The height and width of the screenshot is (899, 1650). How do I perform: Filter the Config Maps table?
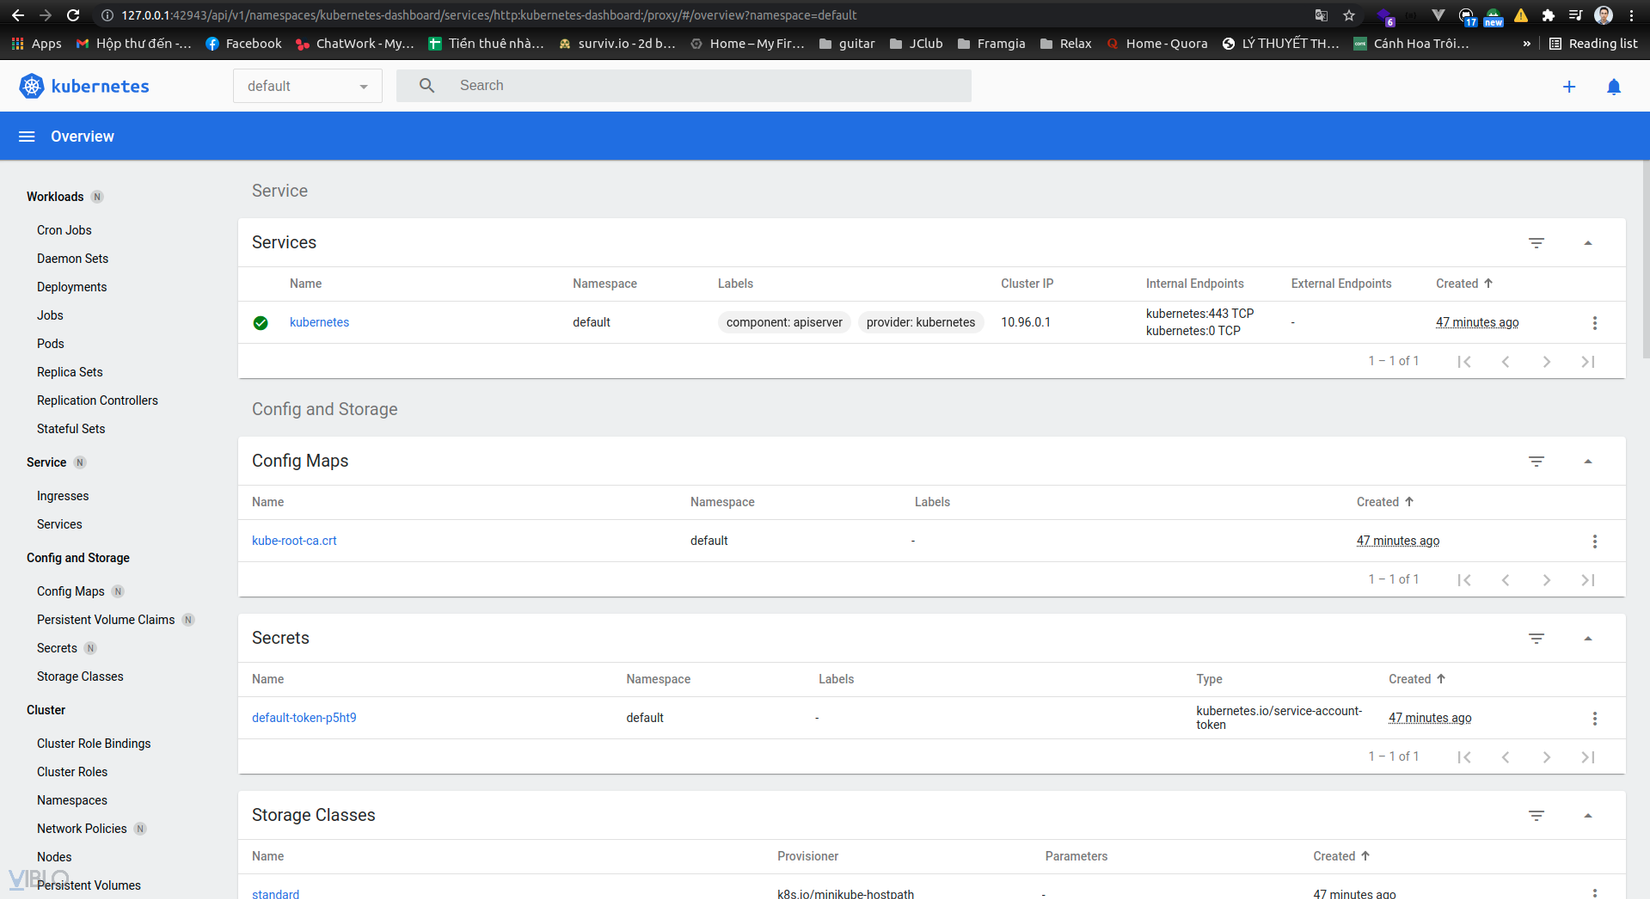1536,461
